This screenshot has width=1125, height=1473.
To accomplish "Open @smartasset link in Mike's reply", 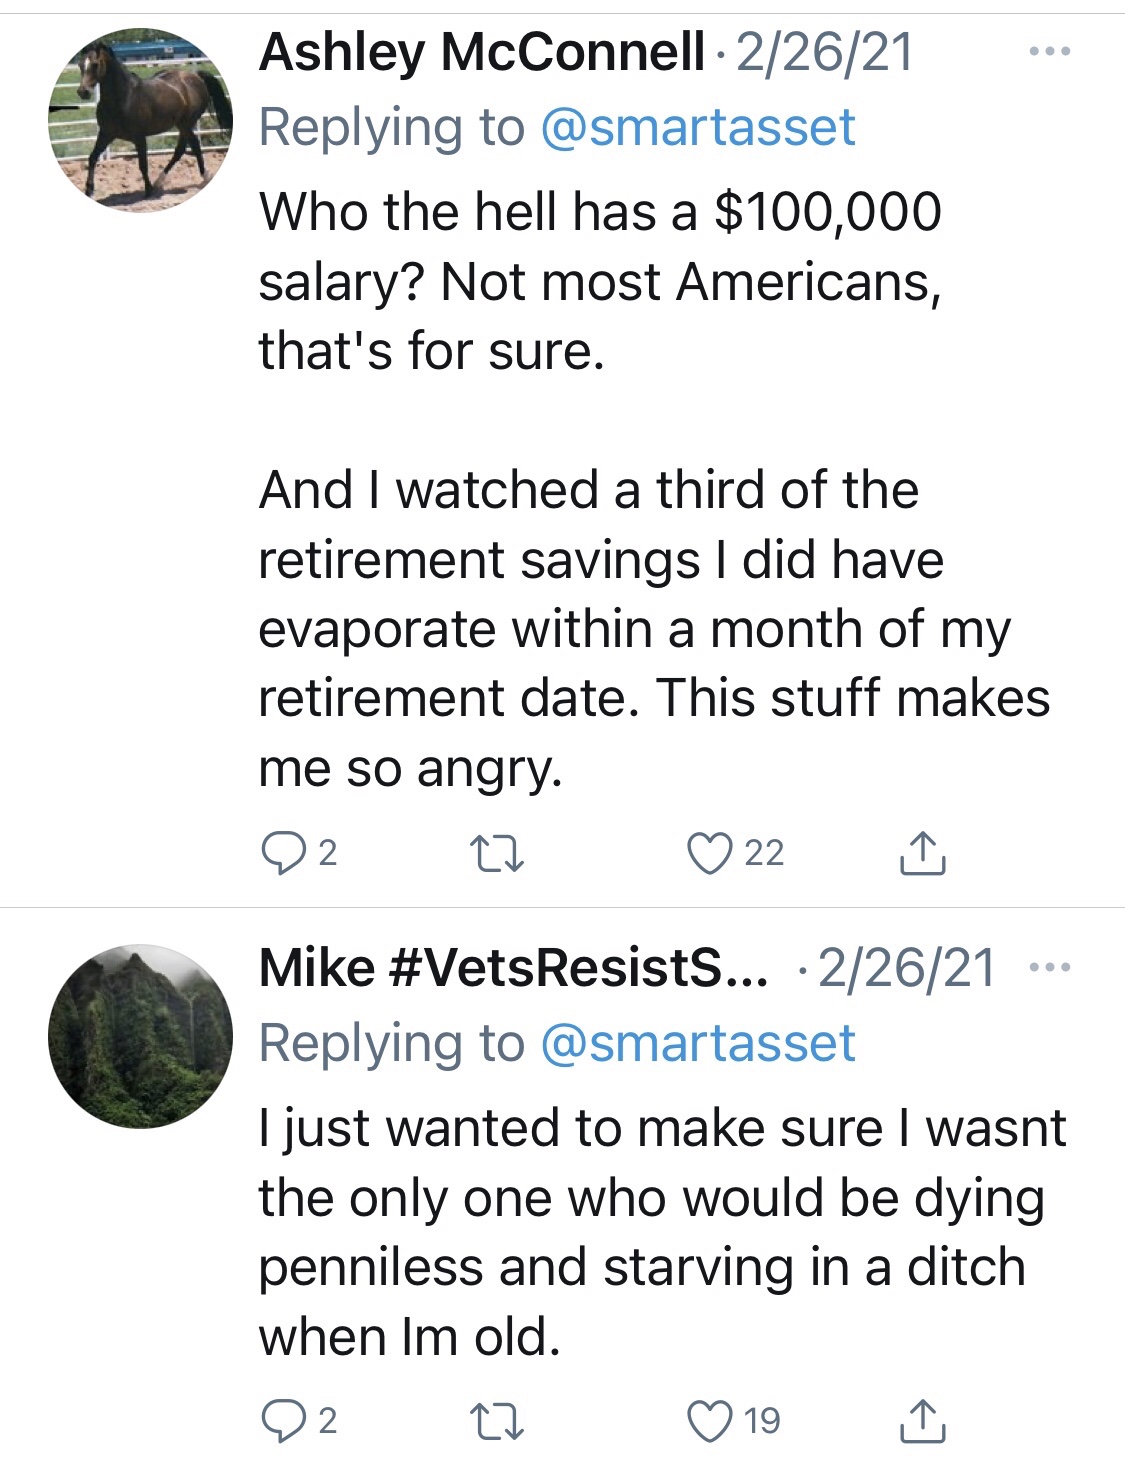I will 697,1044.
